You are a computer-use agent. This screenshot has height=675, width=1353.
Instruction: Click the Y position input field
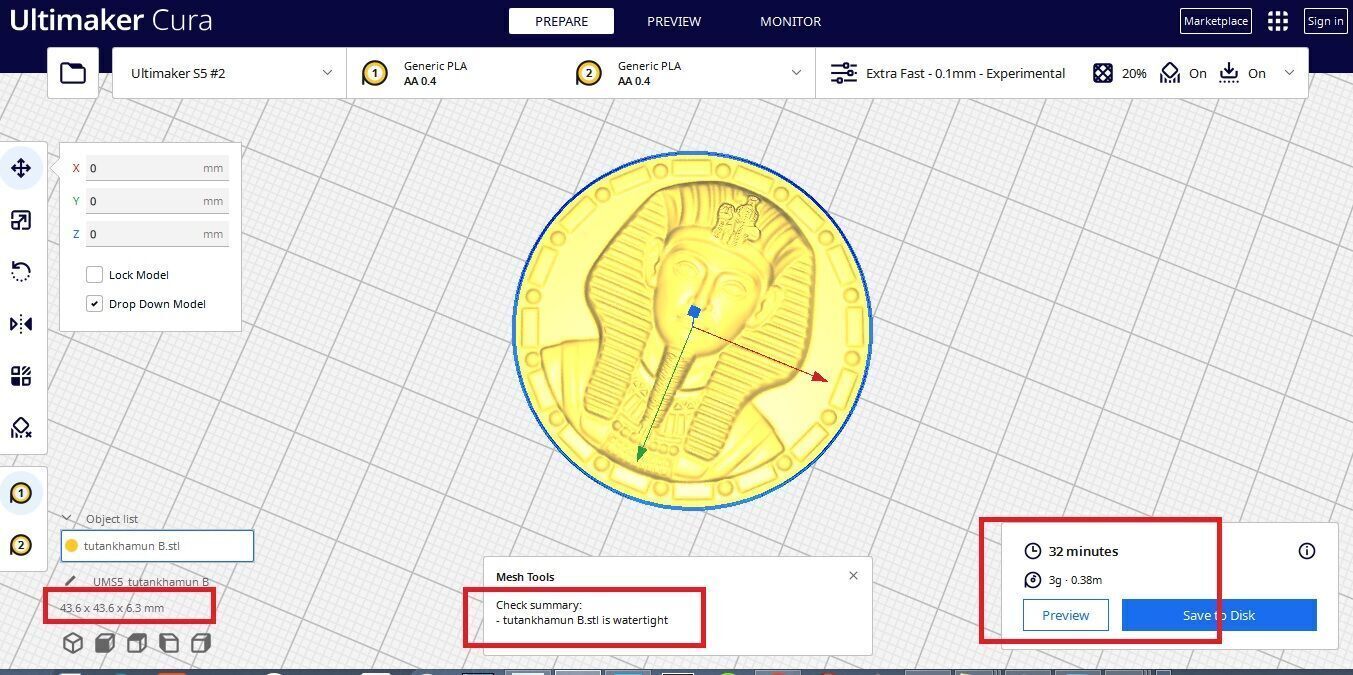pos(157,201)
